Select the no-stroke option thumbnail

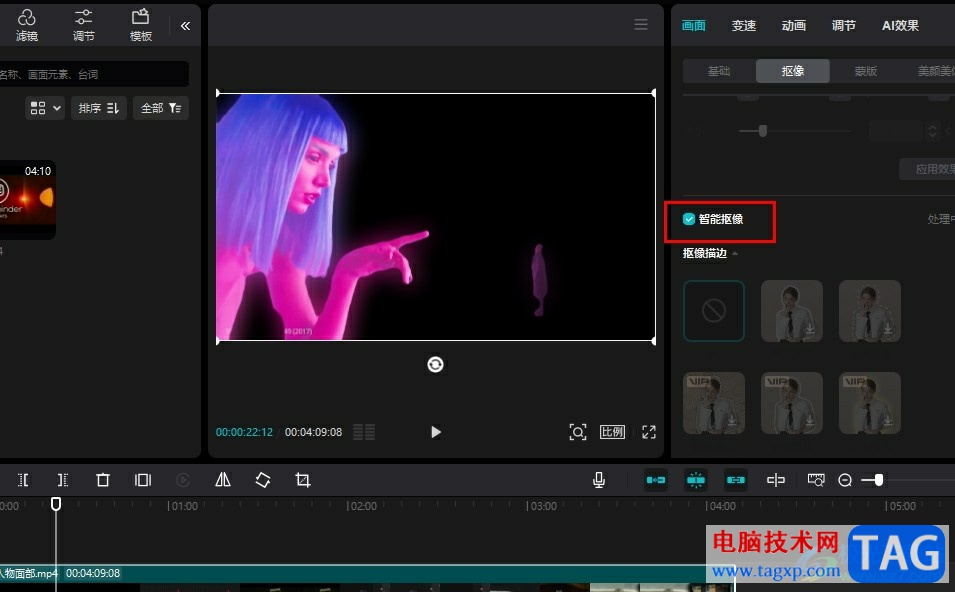click(713, 311)
